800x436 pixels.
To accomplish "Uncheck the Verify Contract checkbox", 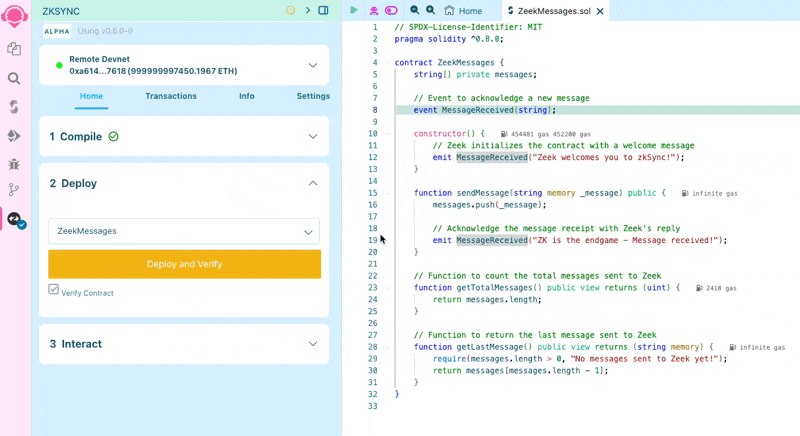I will (54, 289).
